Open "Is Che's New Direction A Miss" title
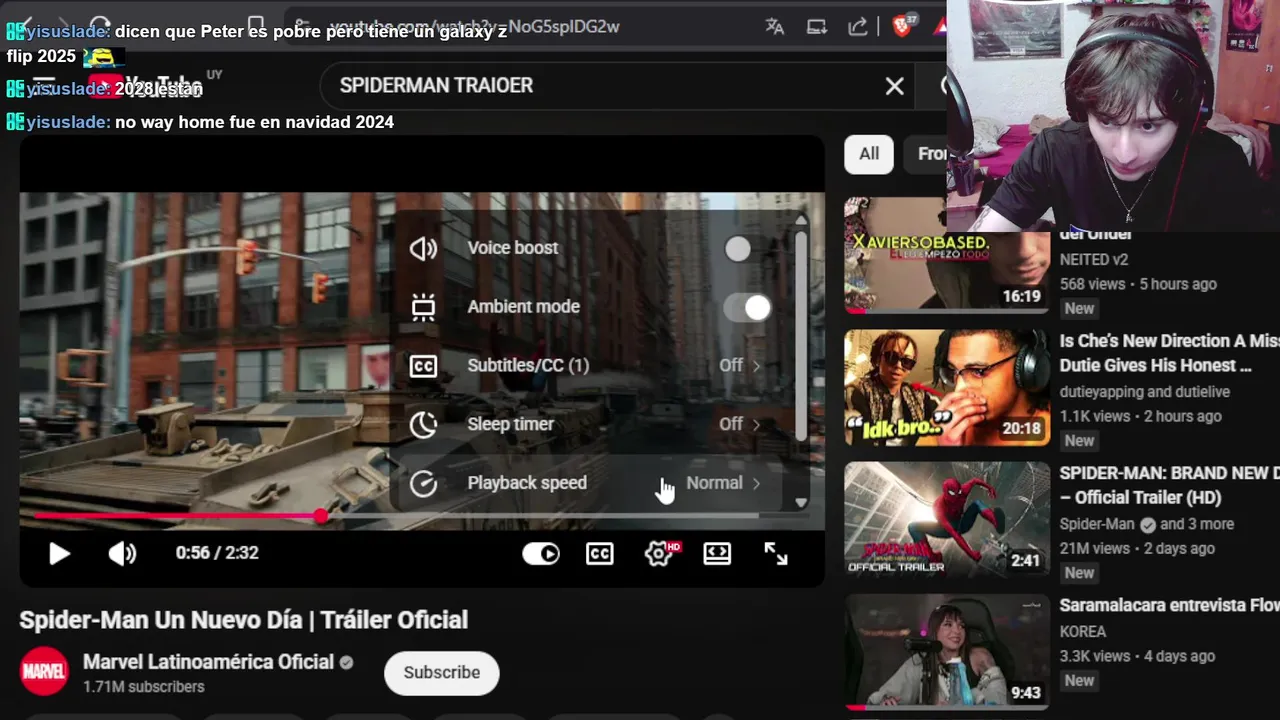The width and height of the screenshot is (1280, 720). [x=1169, y=353]
